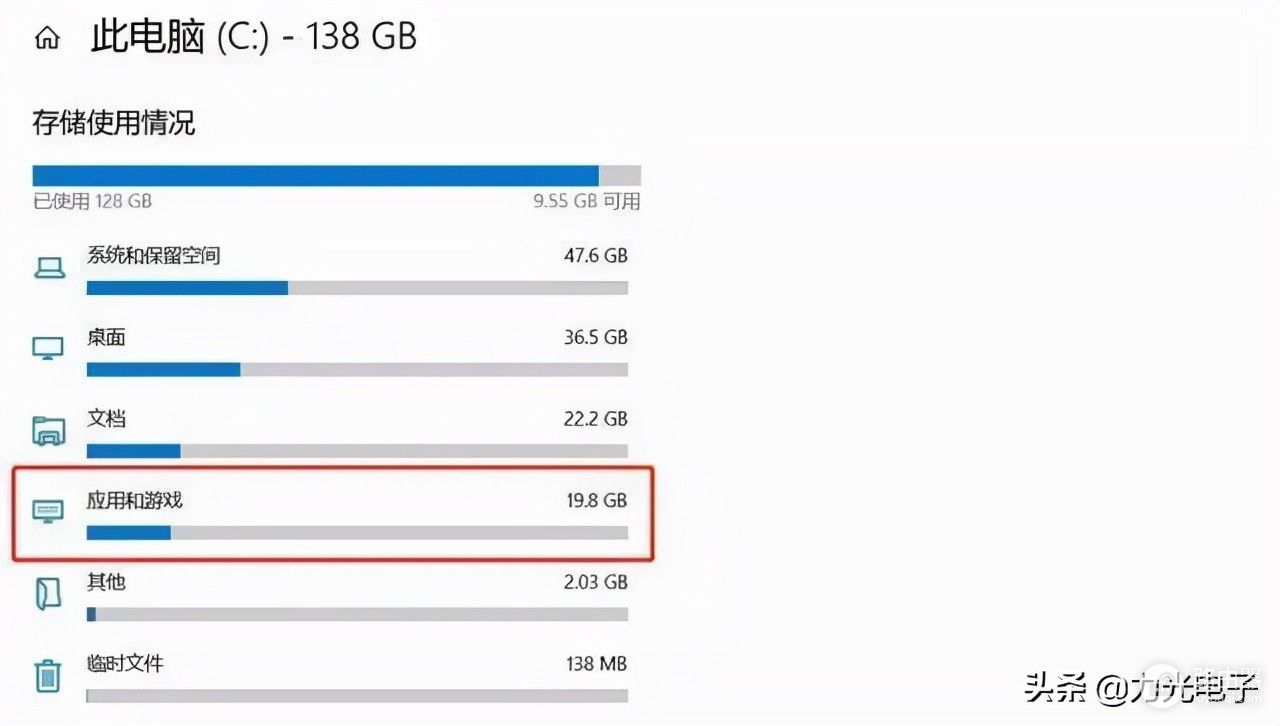
Task: Click the trash can icon for 临时文件
Action: (x=48, y=675)
